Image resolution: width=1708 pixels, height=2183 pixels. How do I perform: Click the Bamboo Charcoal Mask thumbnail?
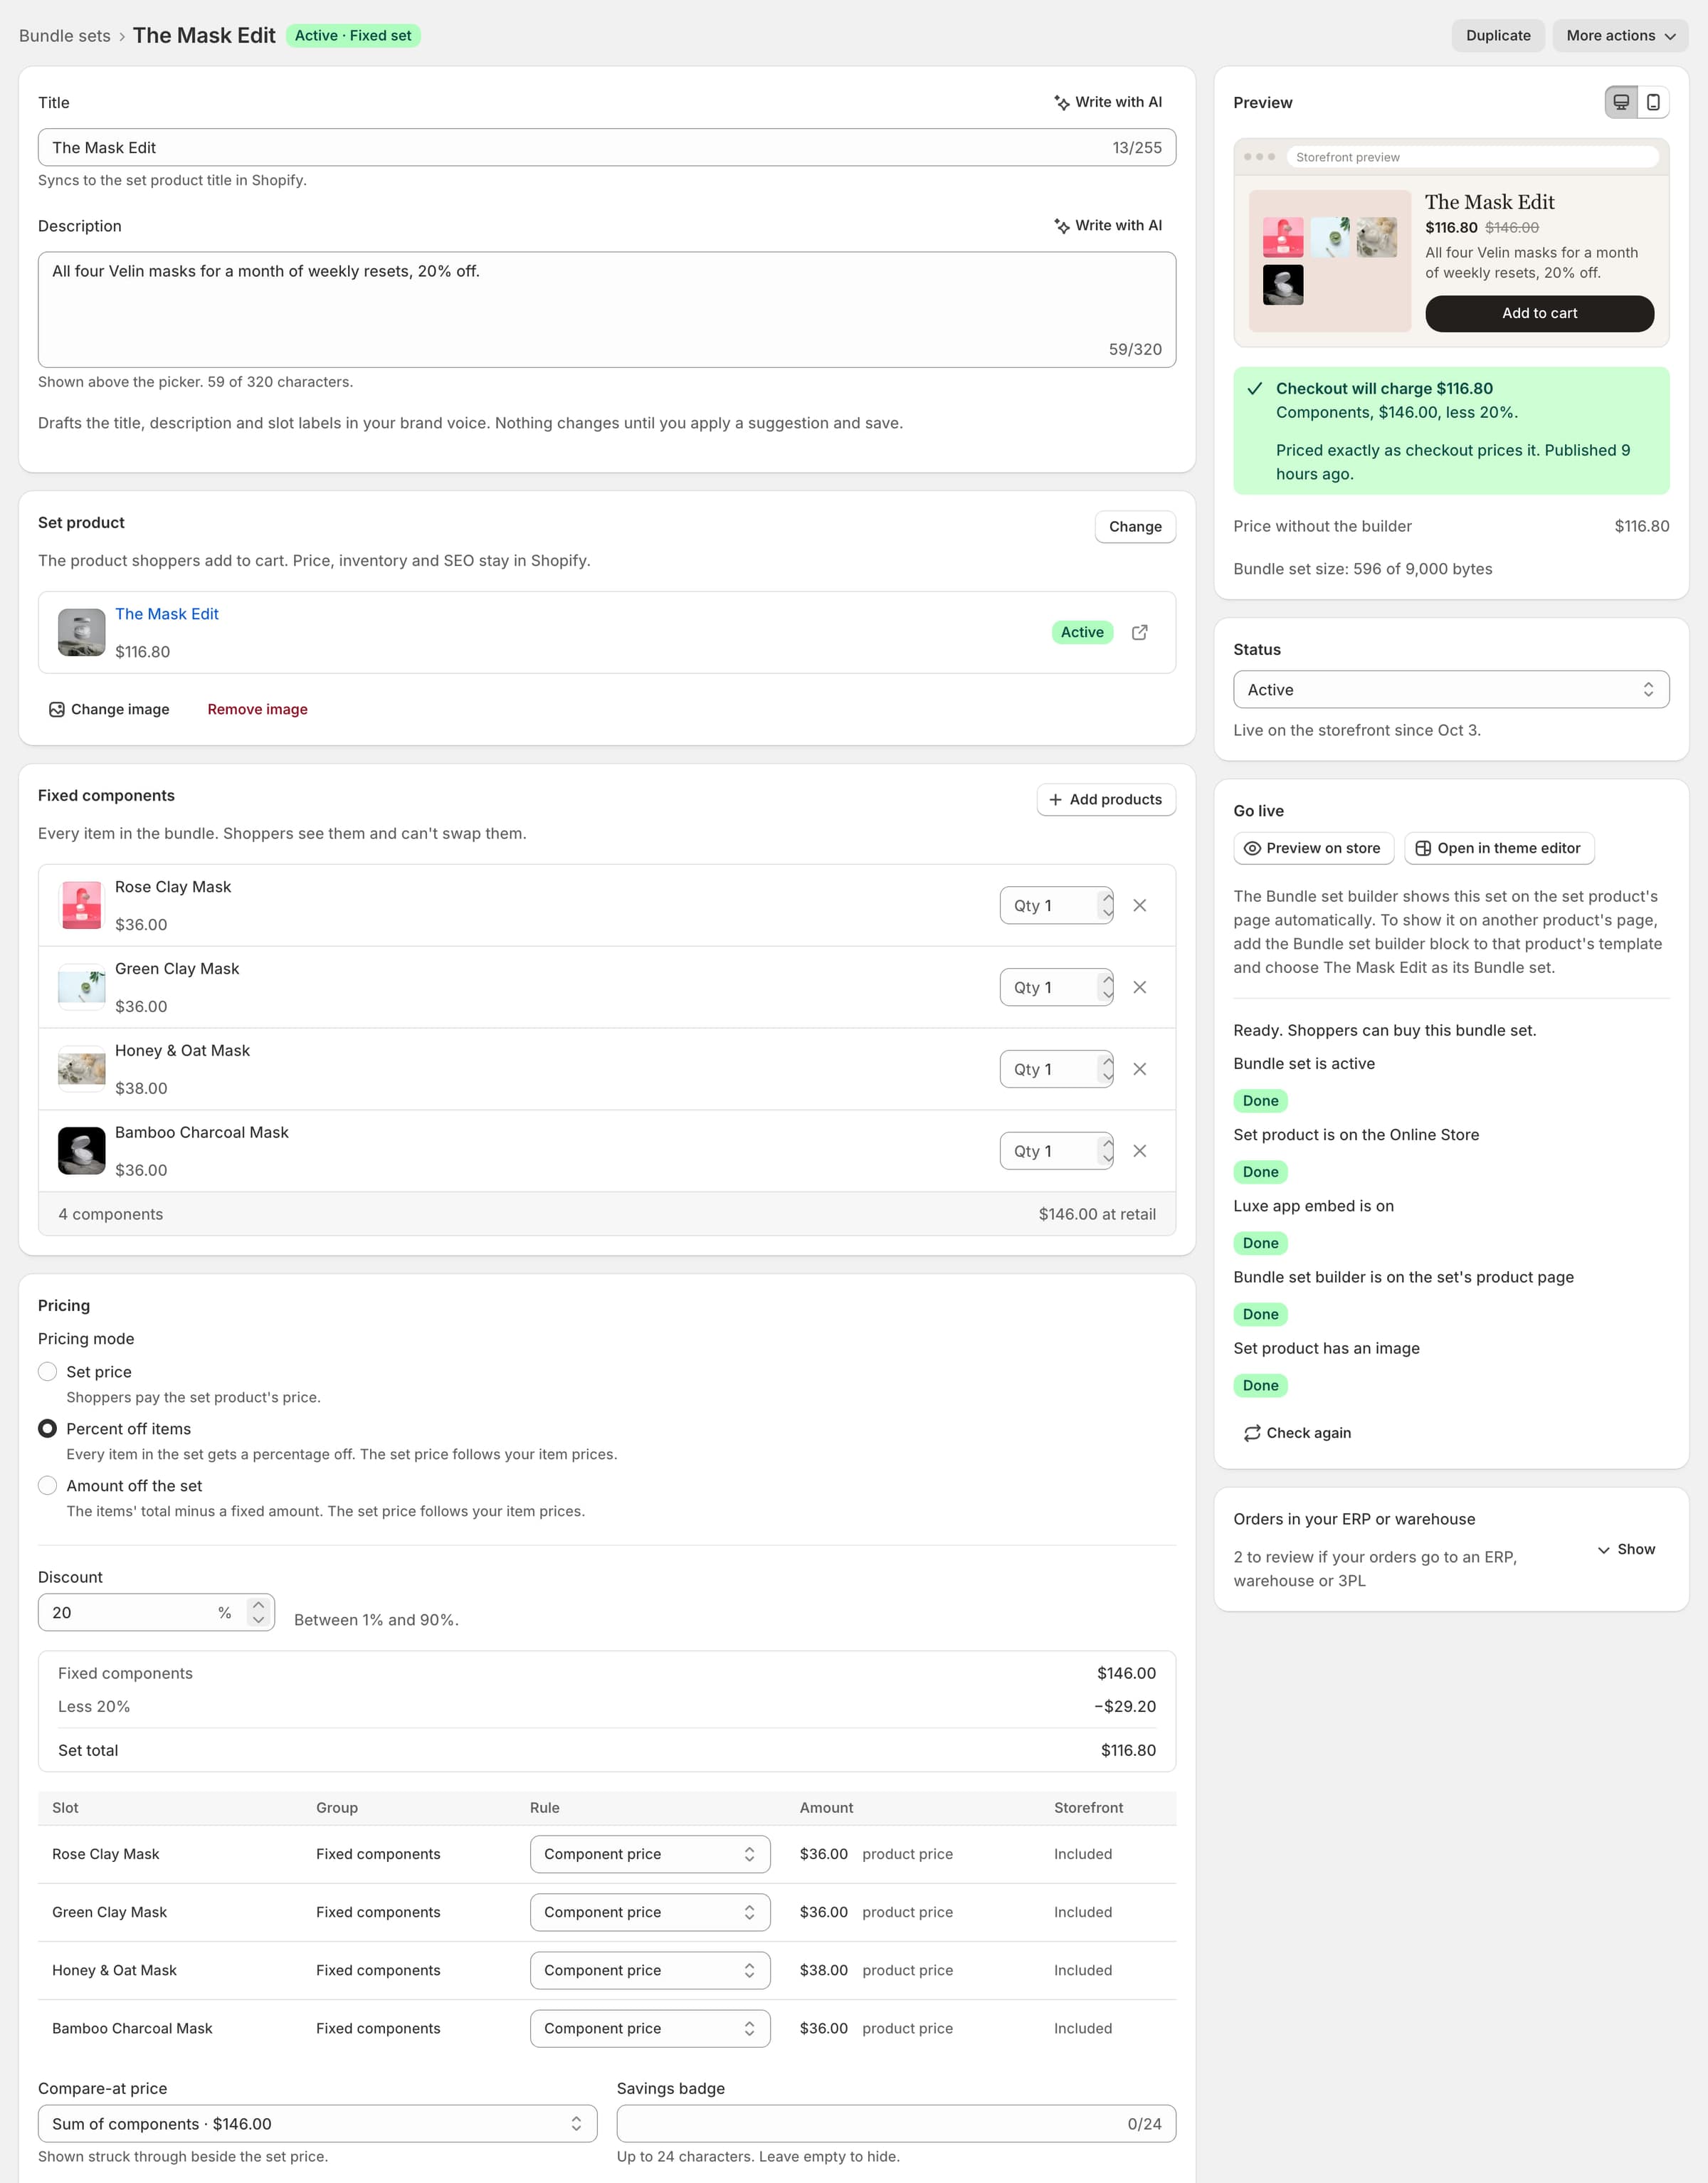81,1151
